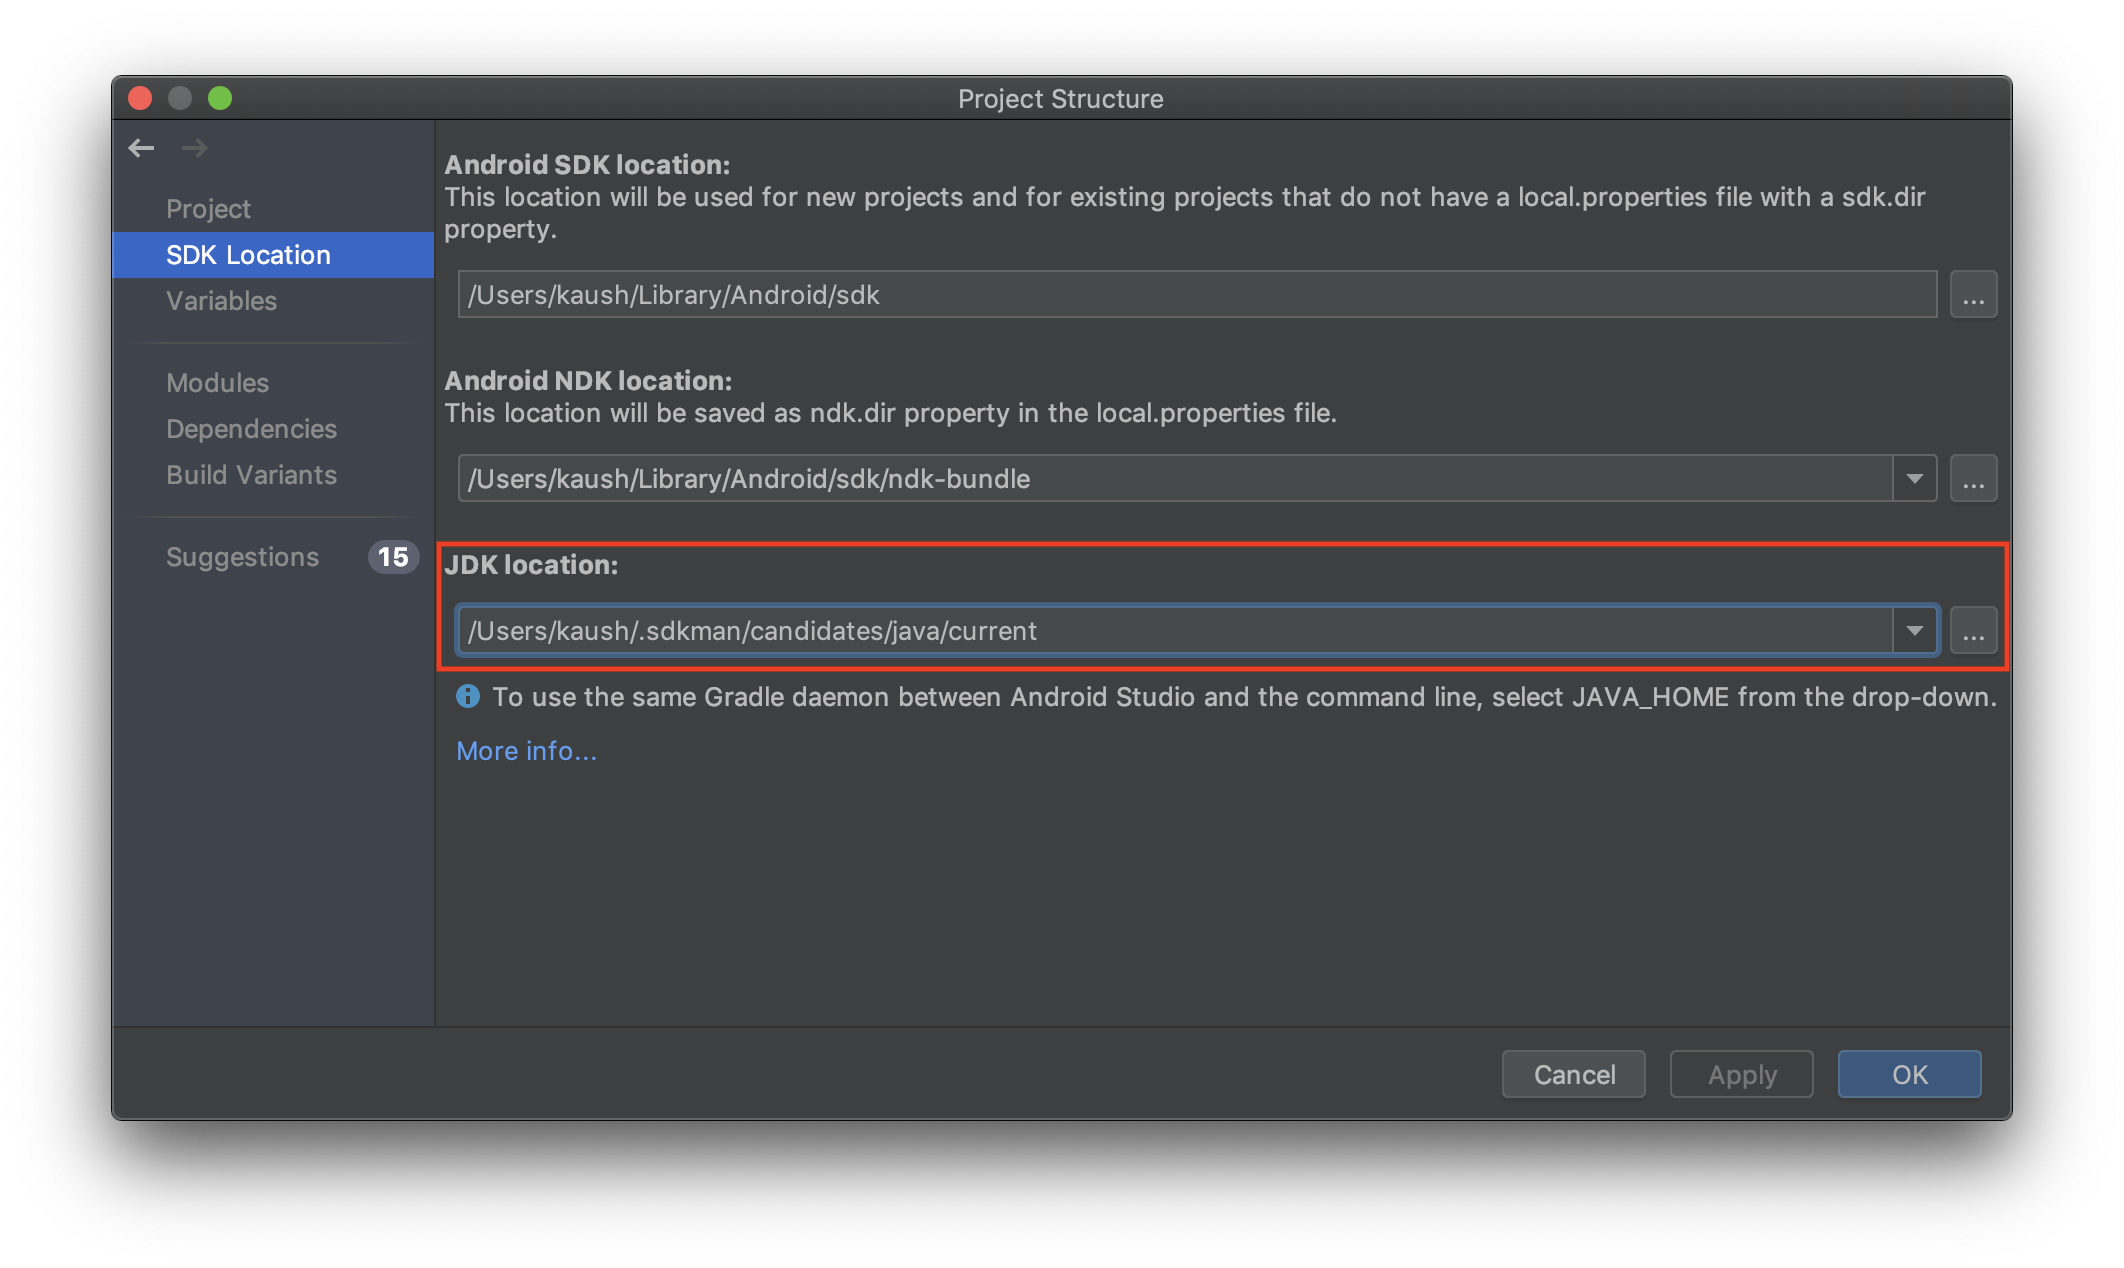
Task: Select Build Variants in sidebar
Action: tap(252, 474)
